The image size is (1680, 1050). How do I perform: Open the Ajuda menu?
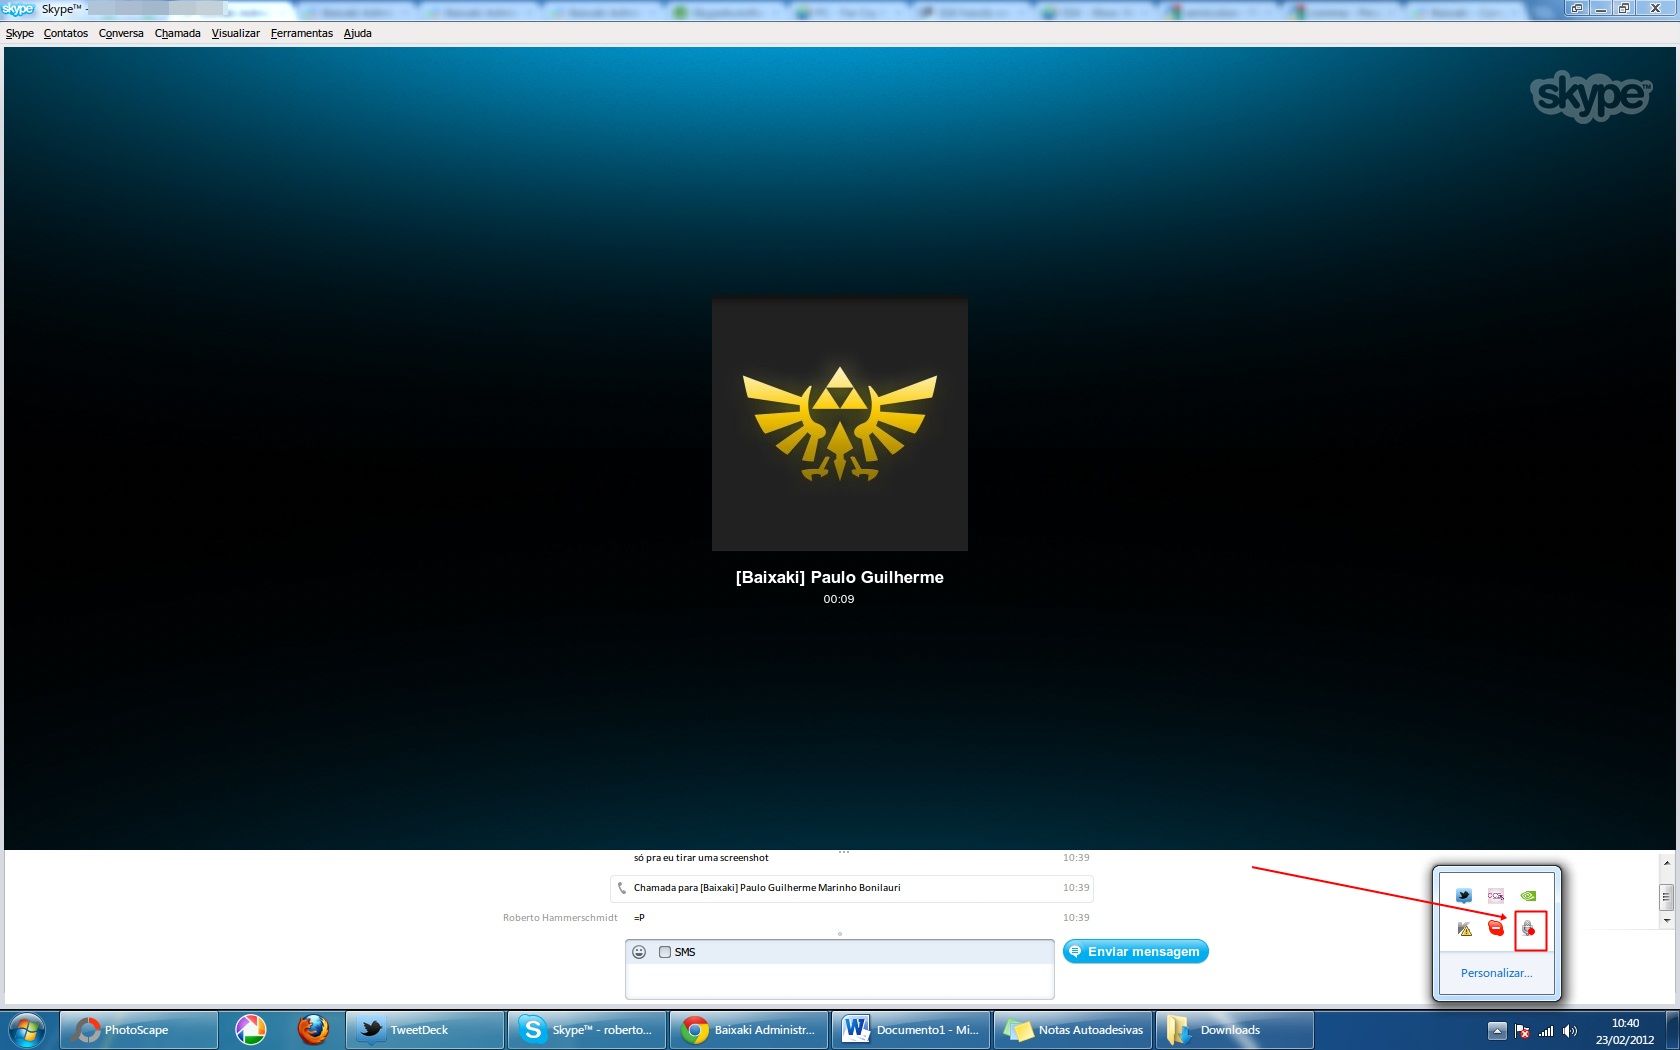point(357,33)
